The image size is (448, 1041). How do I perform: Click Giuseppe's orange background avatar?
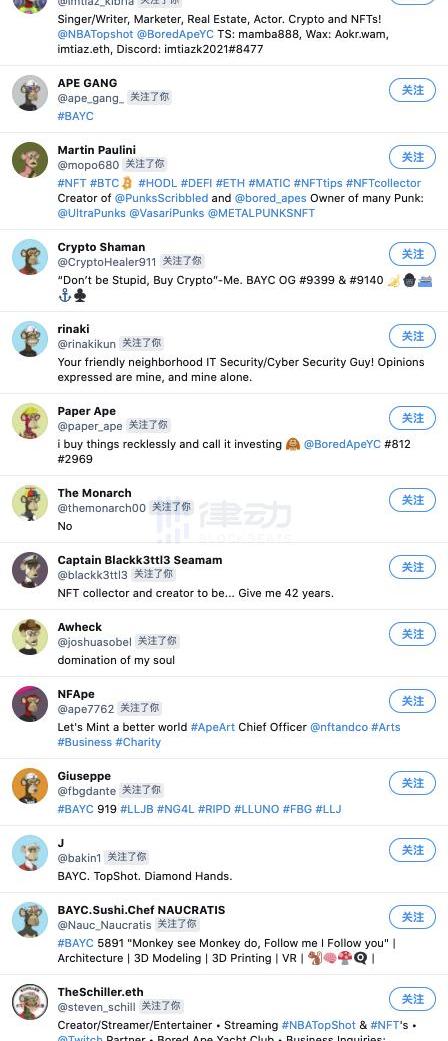[30, 786]
